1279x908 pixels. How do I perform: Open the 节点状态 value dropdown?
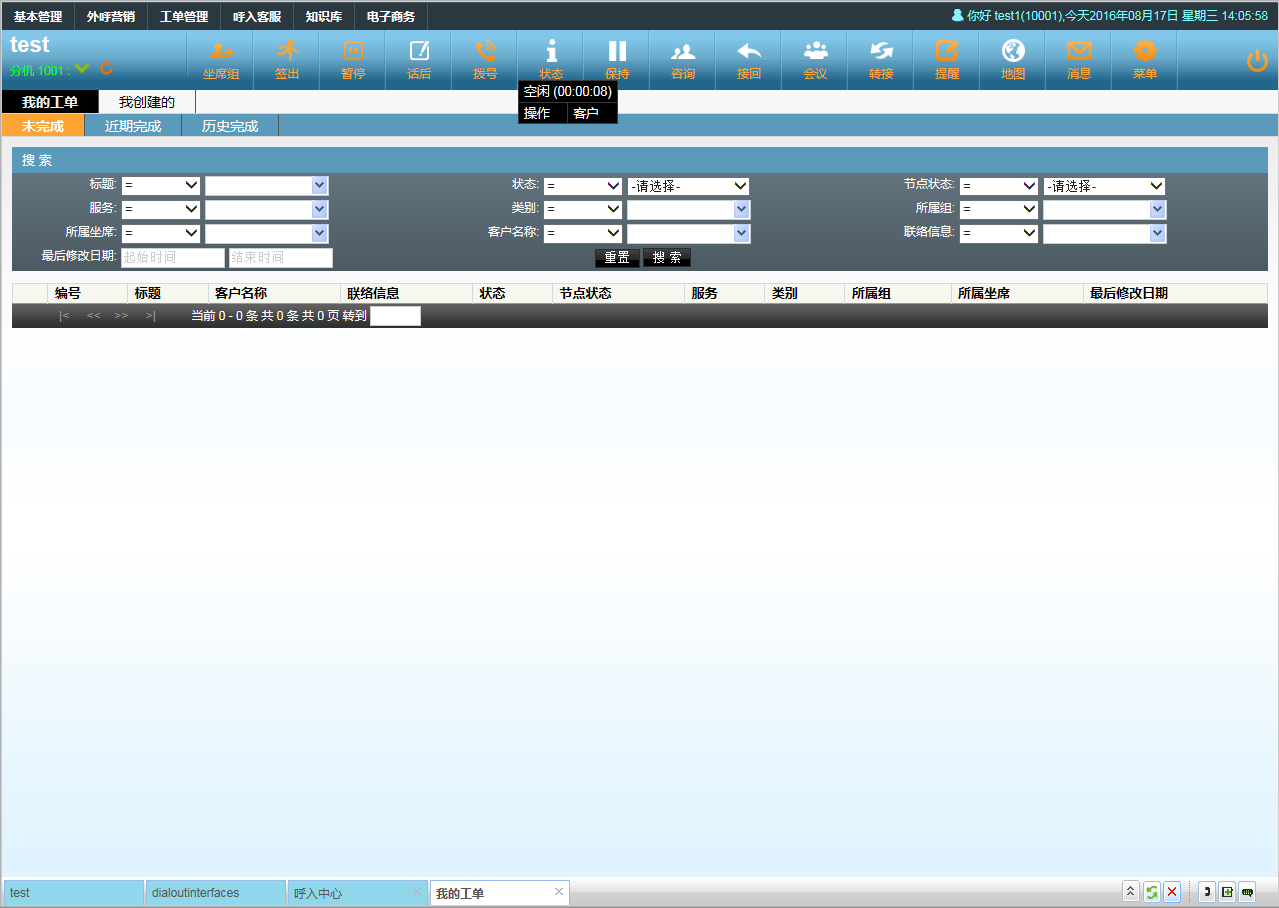click(1104, 186)
